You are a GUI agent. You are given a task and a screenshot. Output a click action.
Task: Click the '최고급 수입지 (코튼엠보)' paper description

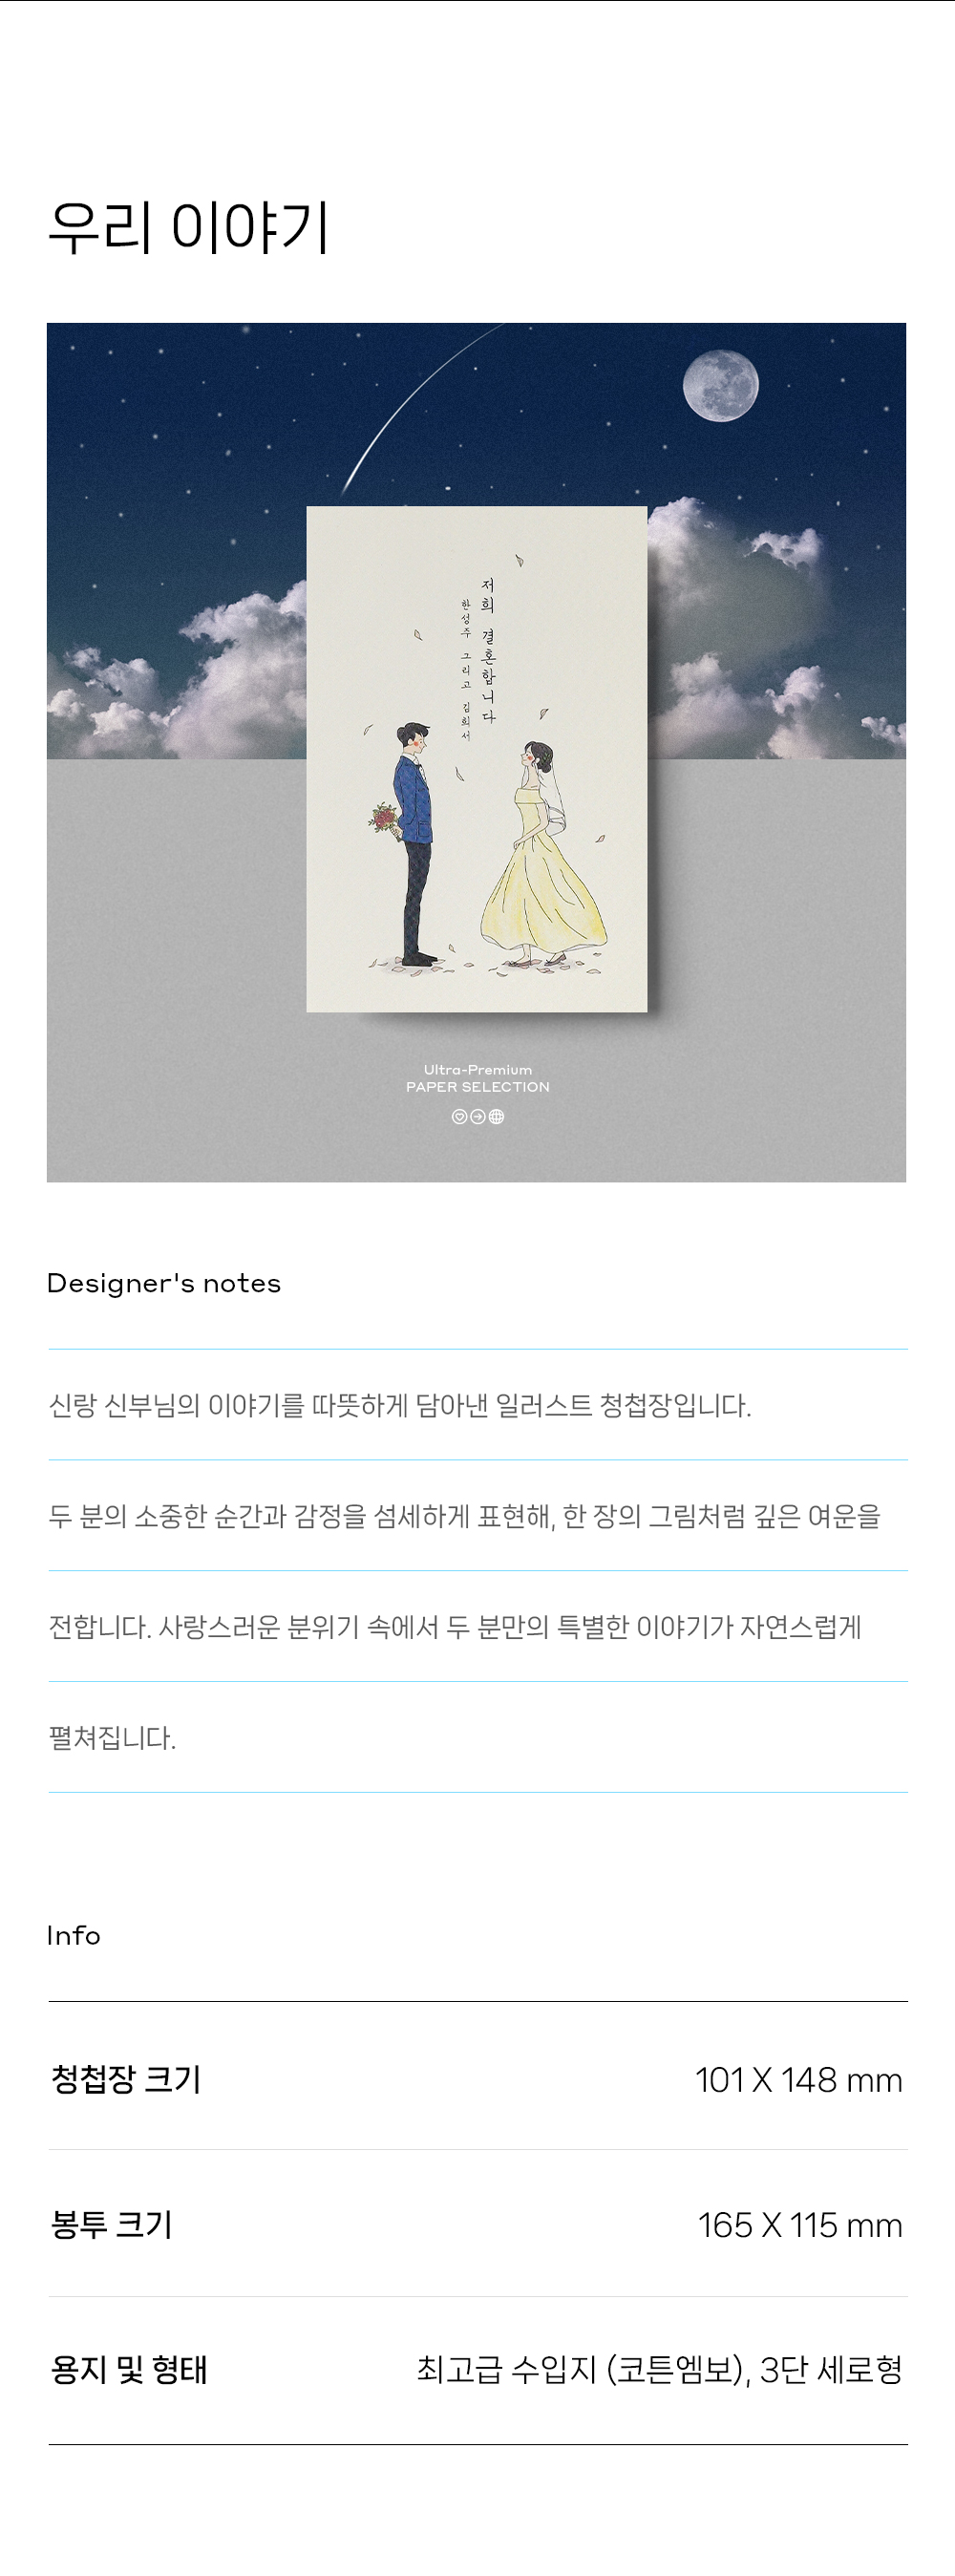[582, 2370]
